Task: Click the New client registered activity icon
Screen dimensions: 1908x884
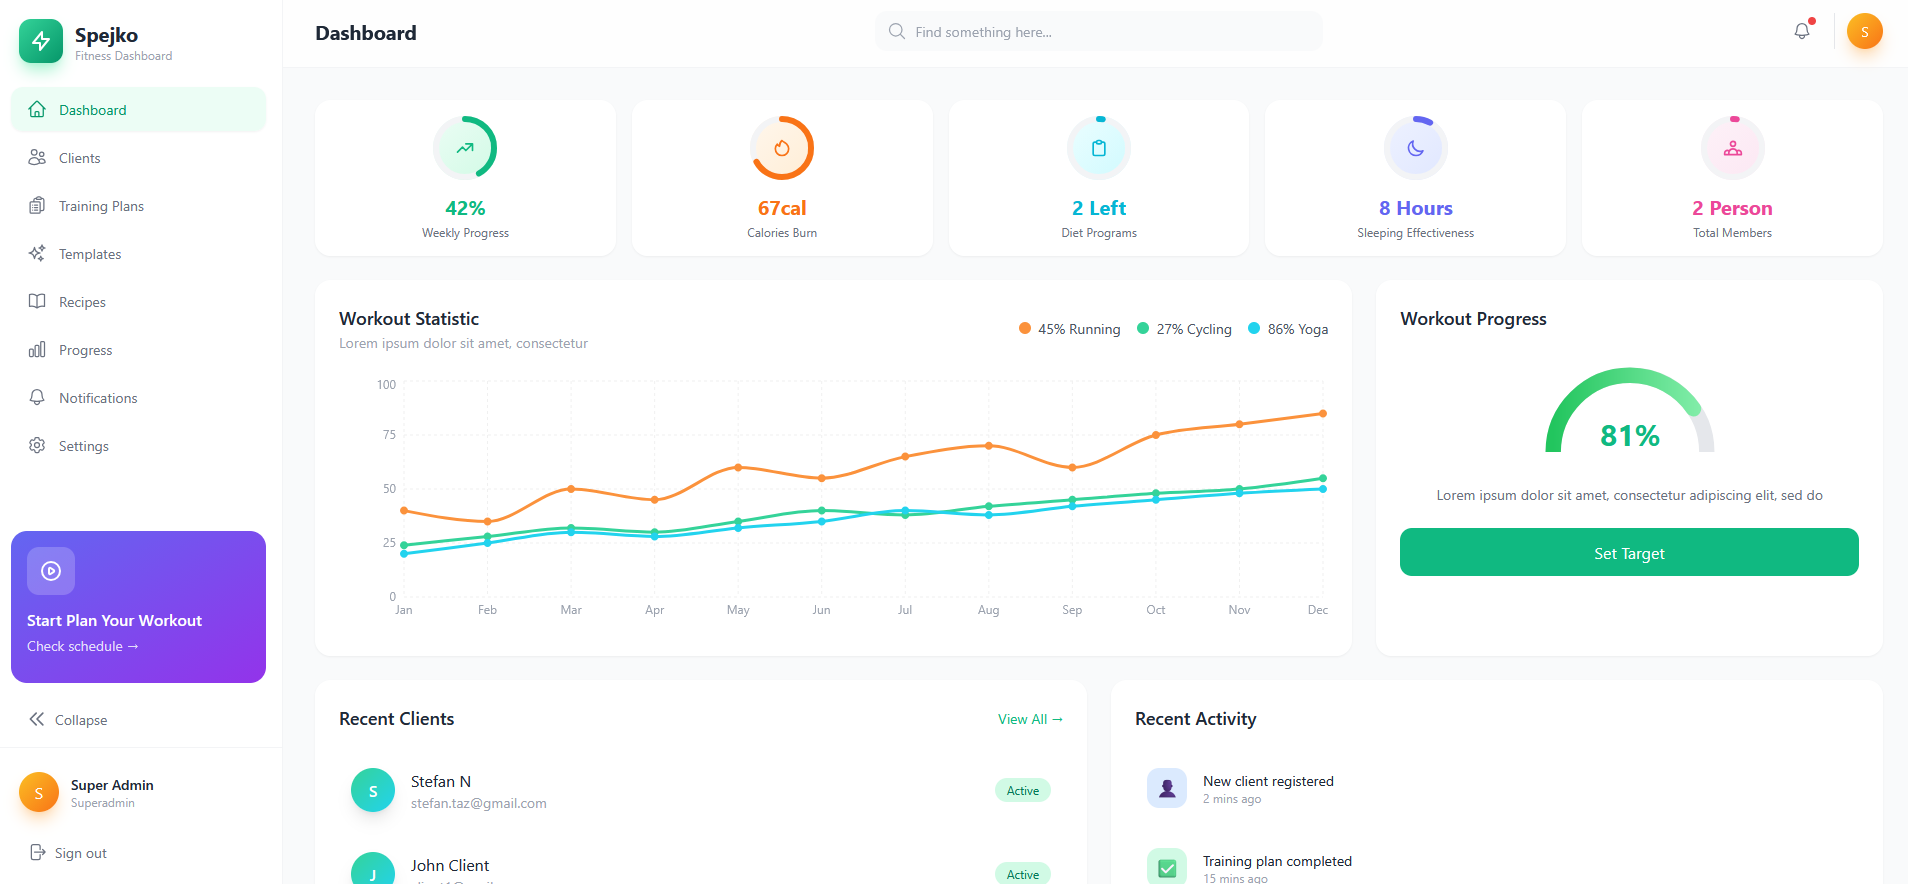Action: click(1167, 788)
